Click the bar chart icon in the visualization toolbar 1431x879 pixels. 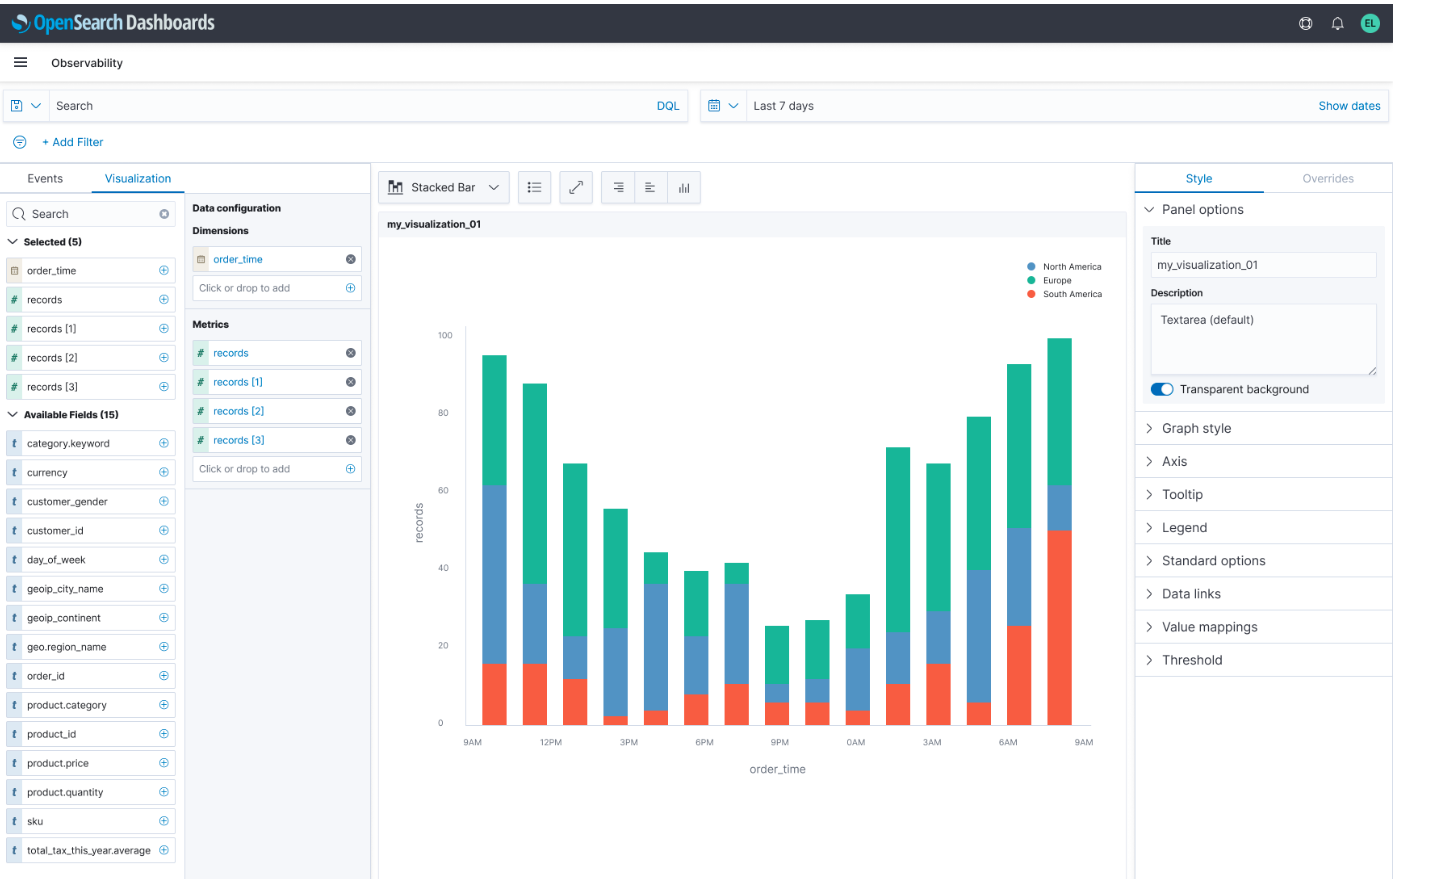684,187
